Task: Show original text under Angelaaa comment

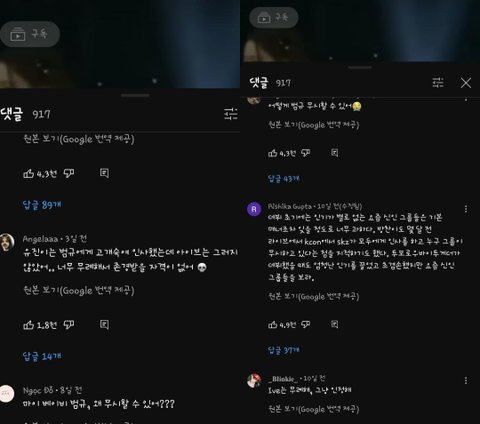Action: [x=79, y=290]
